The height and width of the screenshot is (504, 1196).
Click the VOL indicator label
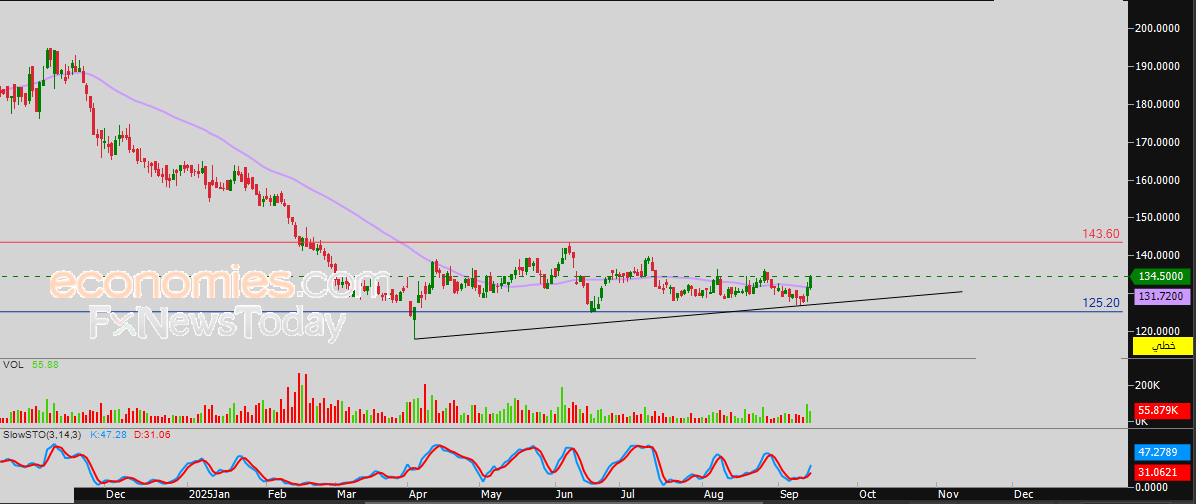click(x=12, y=365)
